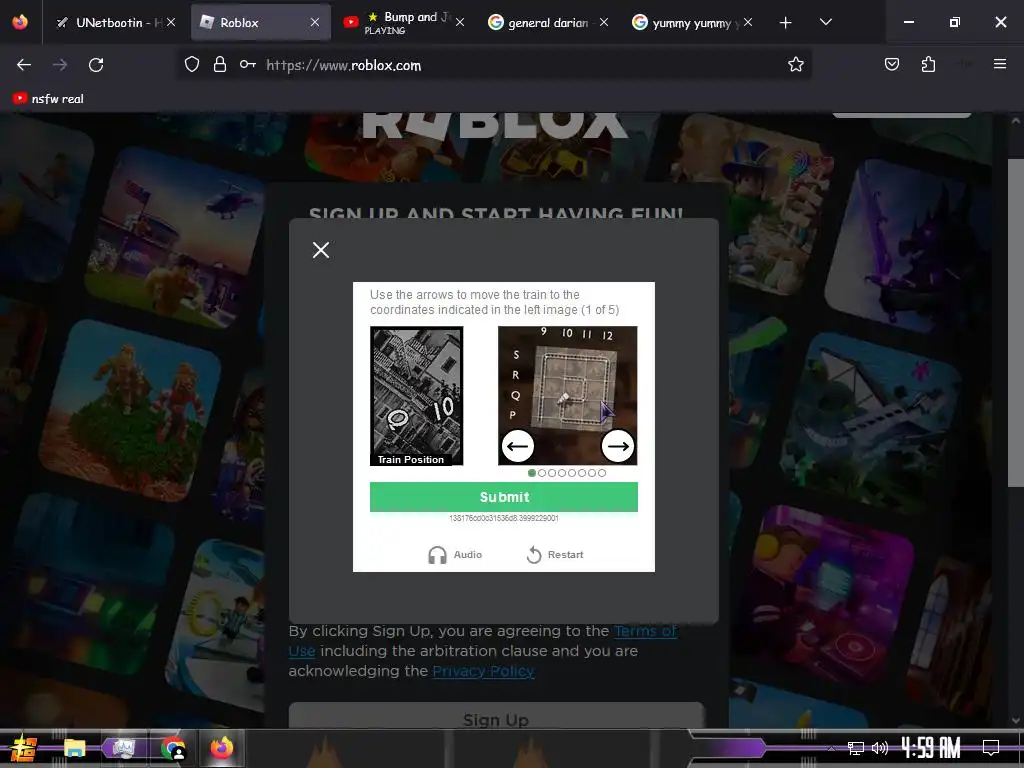Click the page vertical scrollbar thumb
1024x768 pixels.
[1015, 322]
